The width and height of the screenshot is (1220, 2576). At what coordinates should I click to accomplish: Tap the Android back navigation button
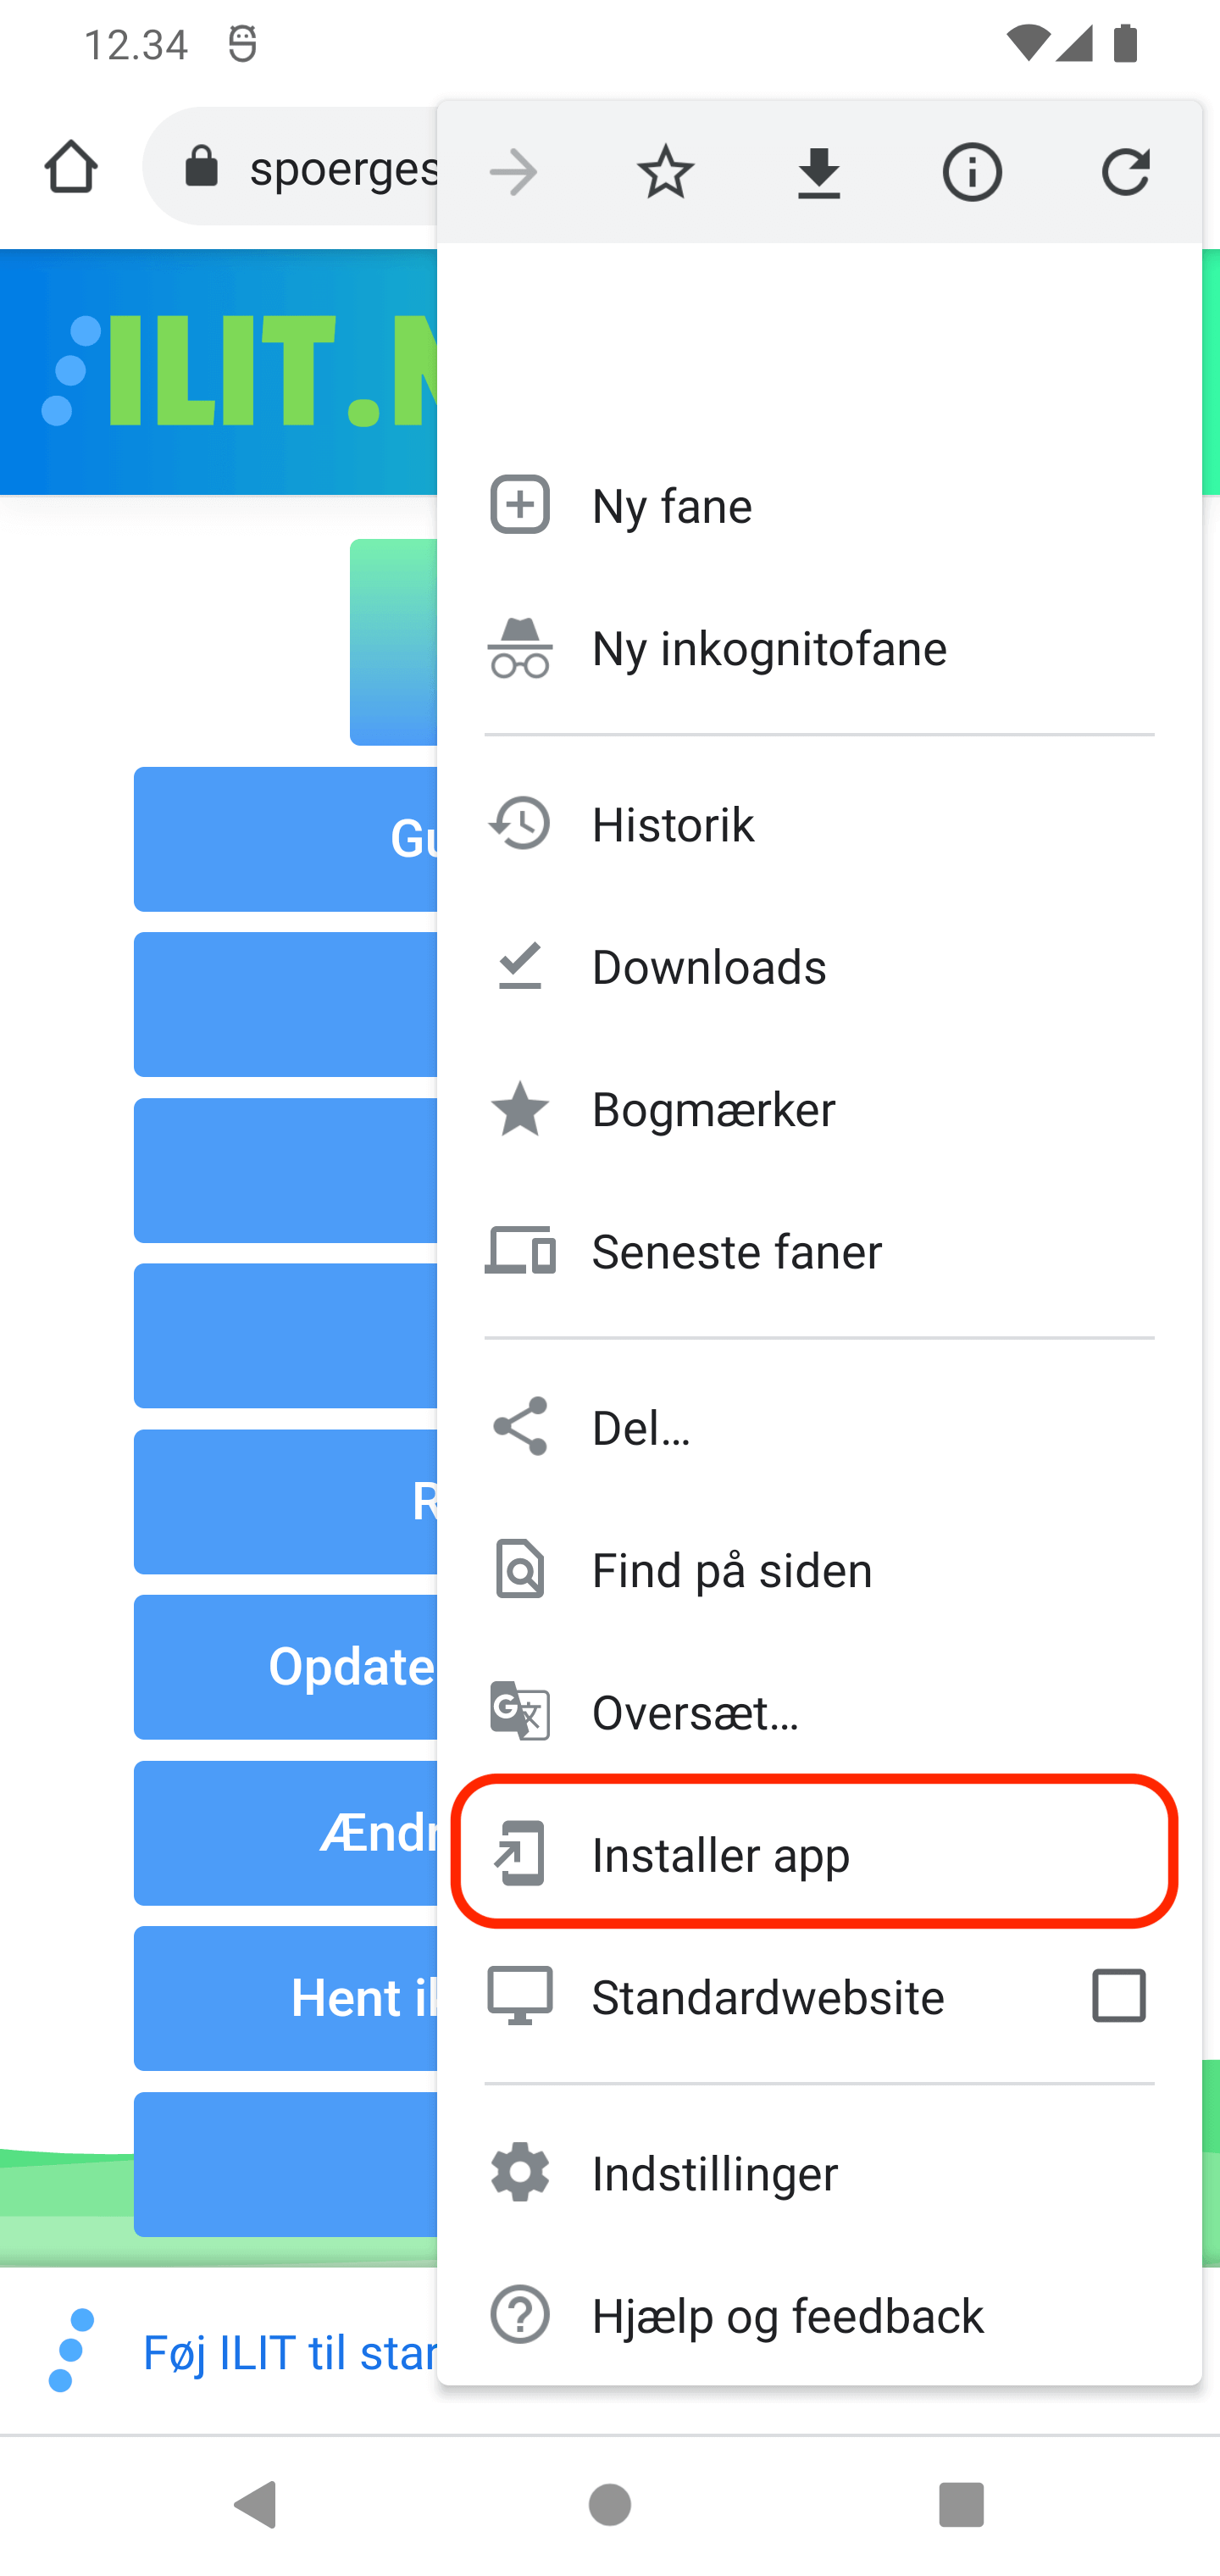pyautogui.click(x=256, y=2505)
